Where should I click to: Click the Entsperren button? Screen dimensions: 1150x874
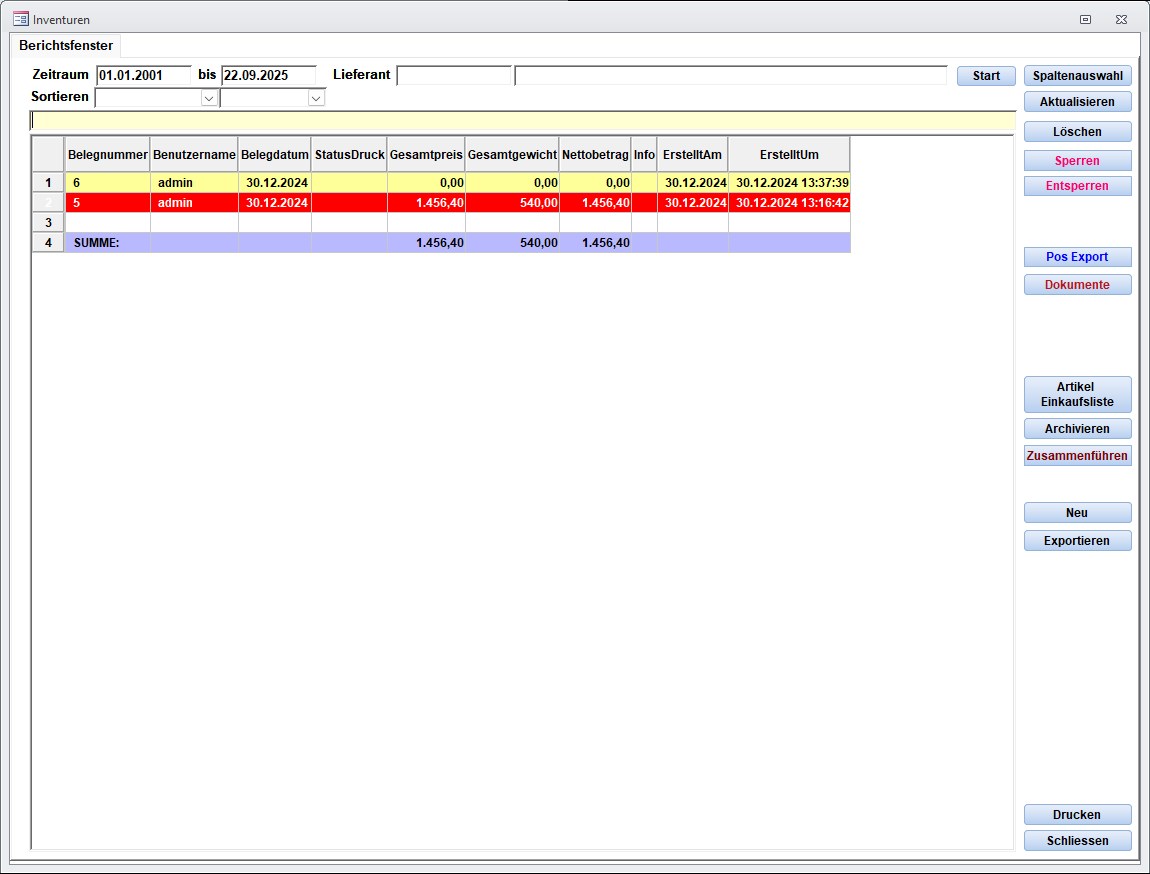1077,186
